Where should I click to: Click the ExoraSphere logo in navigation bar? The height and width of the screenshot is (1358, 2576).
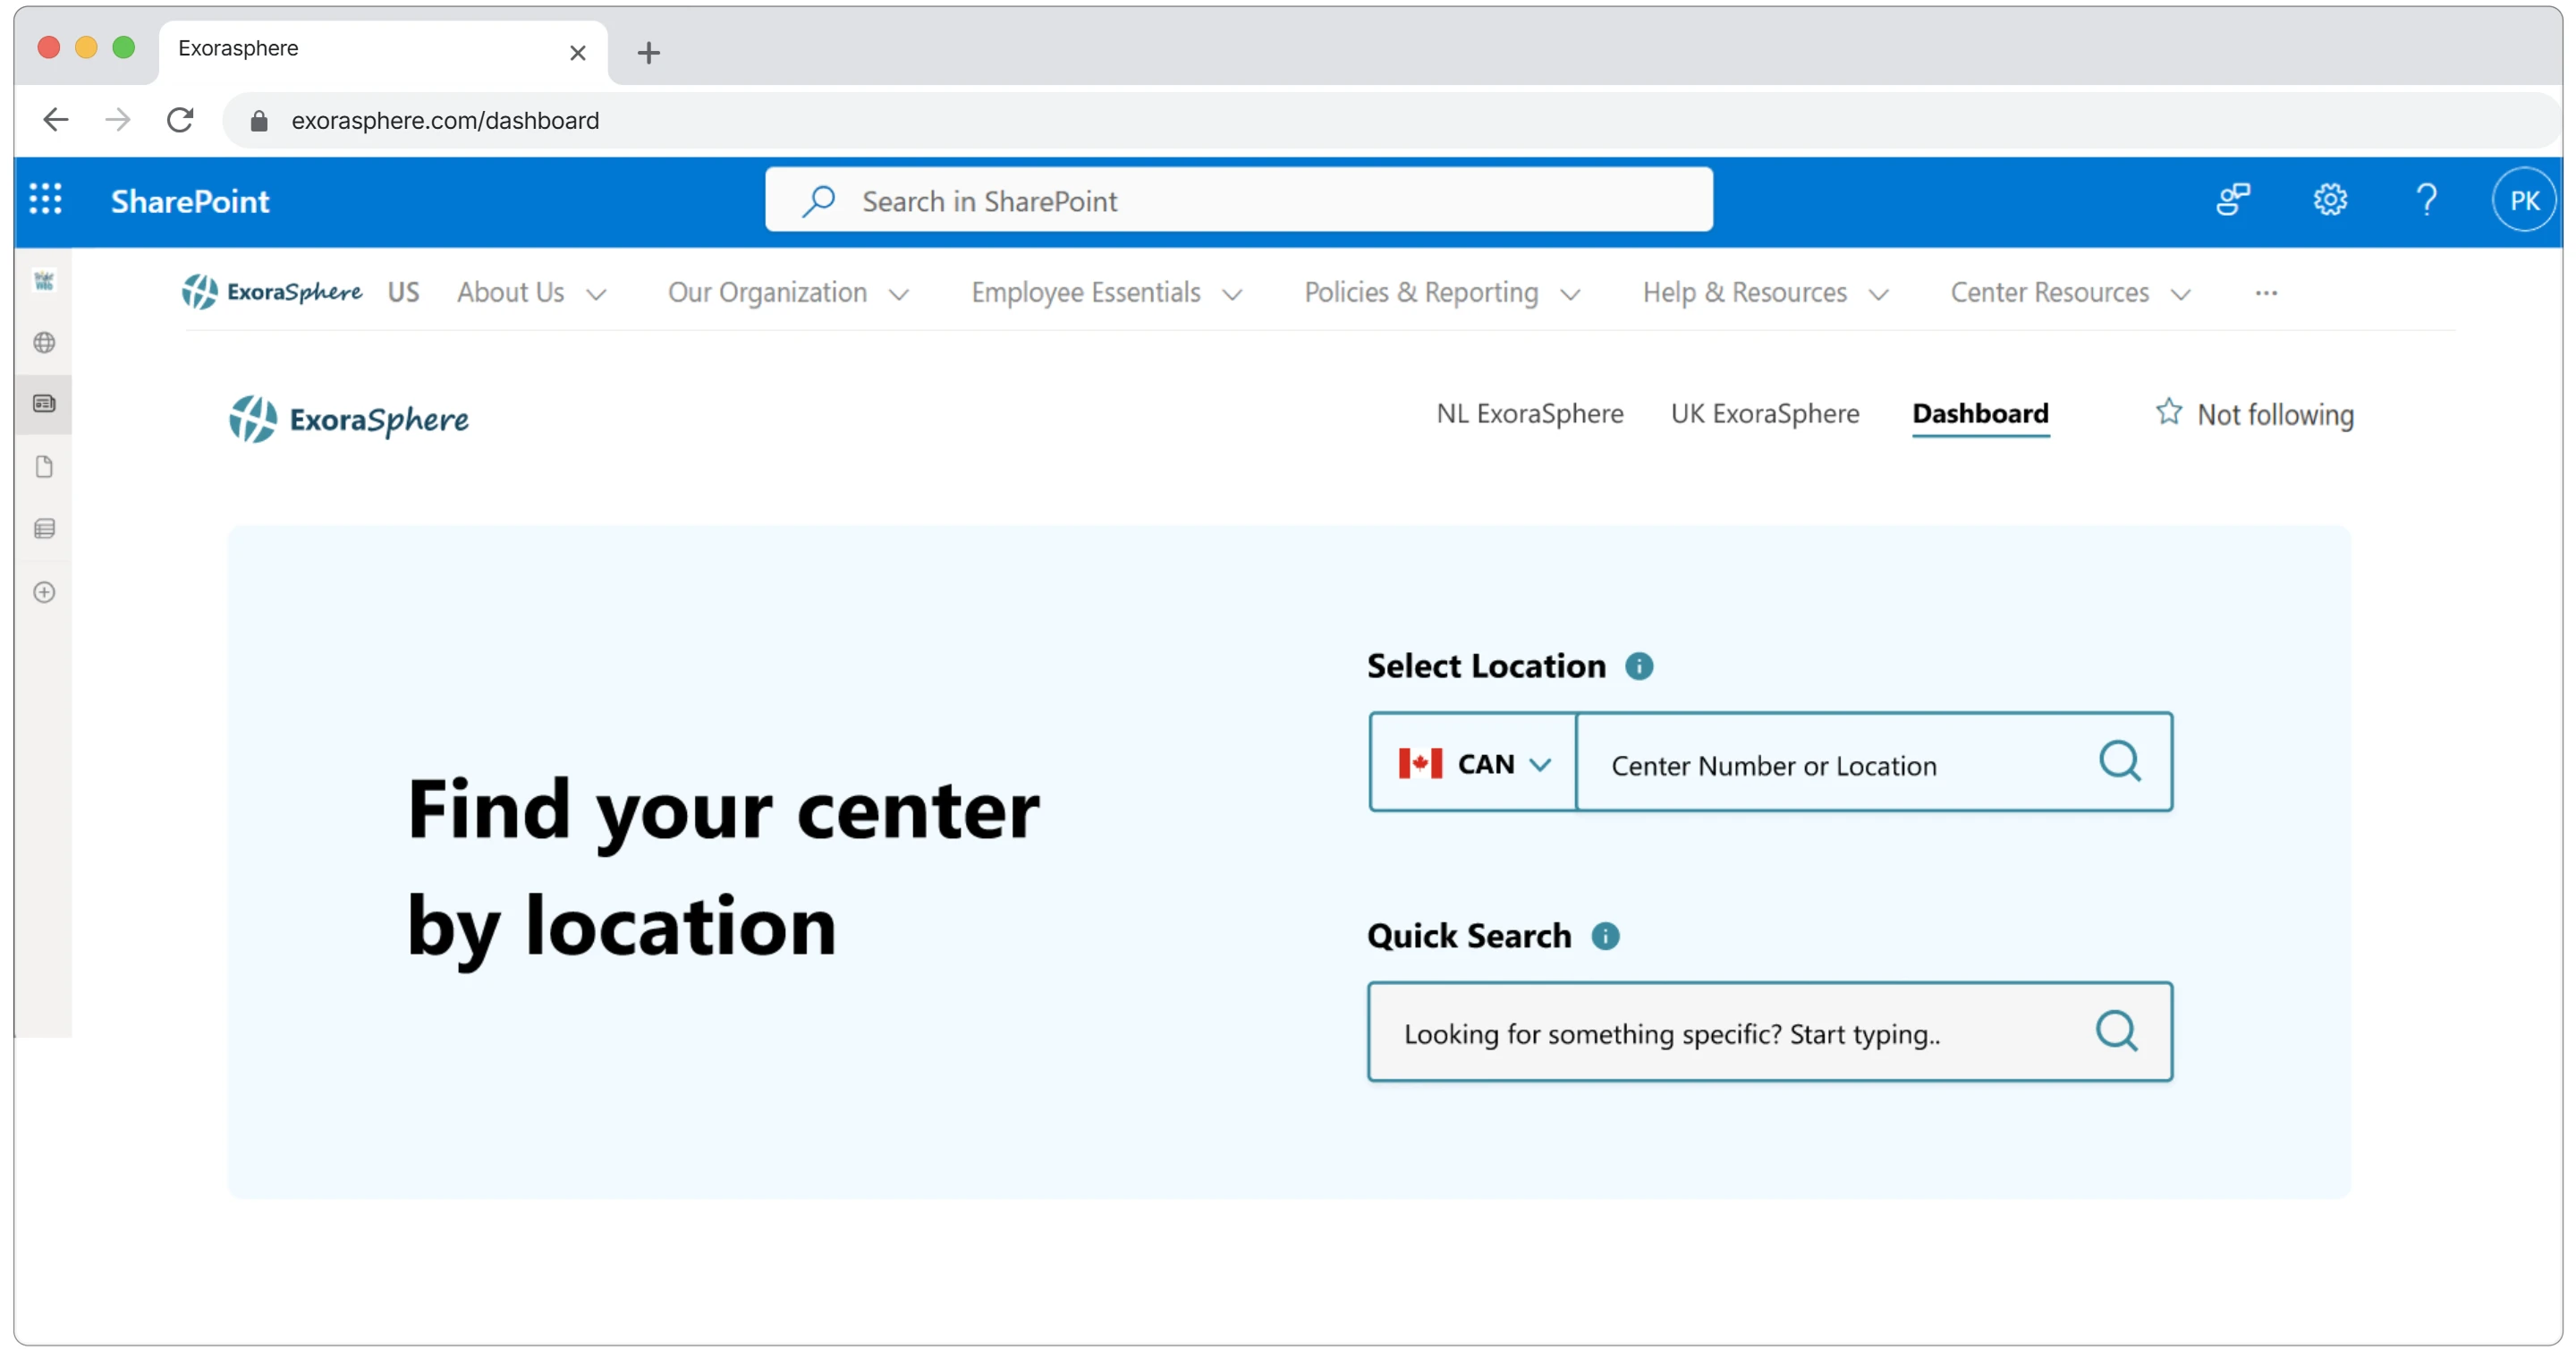[x=271, y=292]
